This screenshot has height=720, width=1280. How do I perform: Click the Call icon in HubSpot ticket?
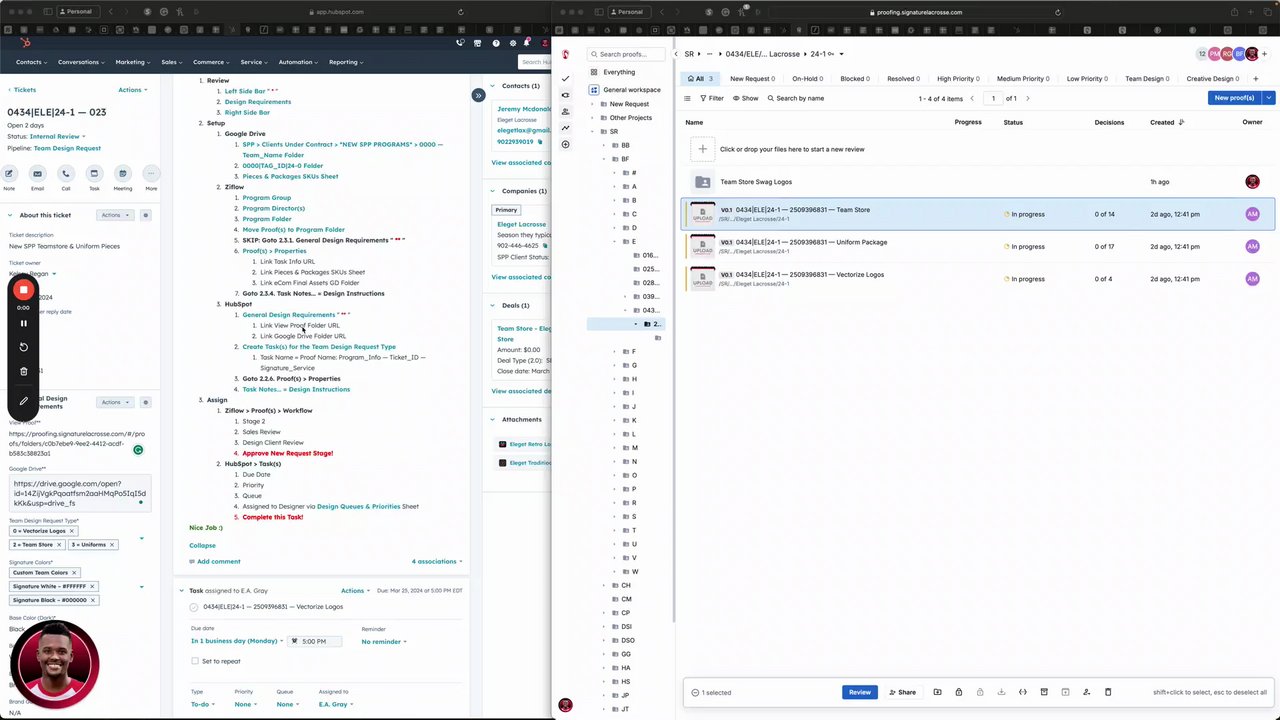66,173
